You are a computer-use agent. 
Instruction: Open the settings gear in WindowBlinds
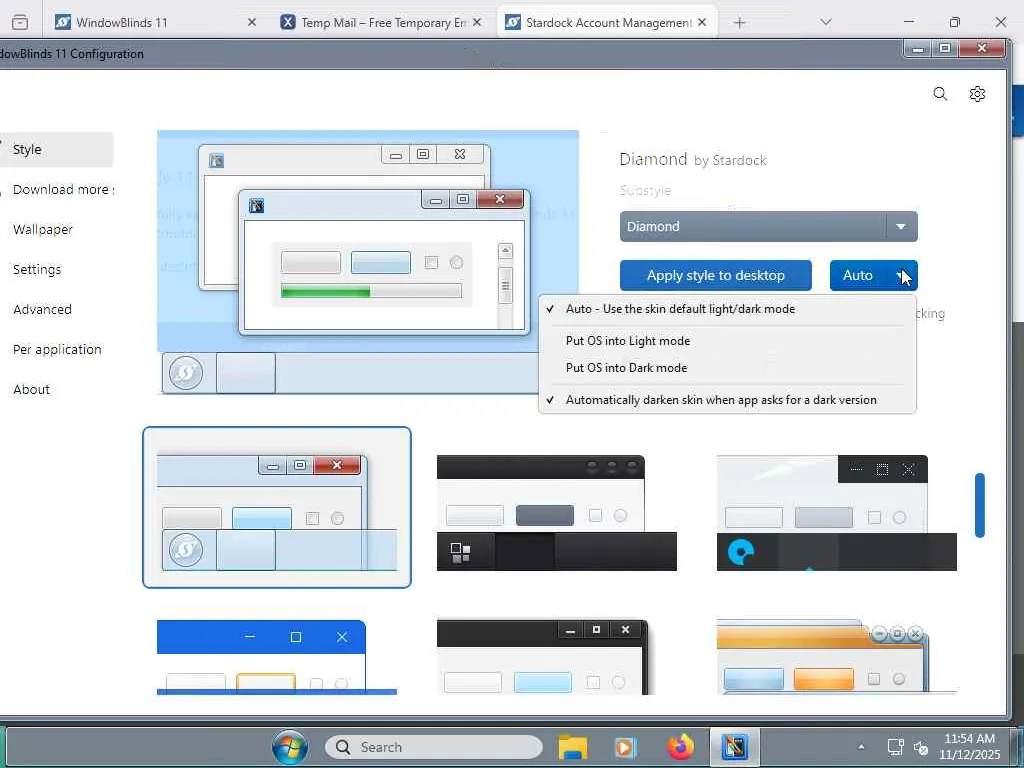pos(977,94)
